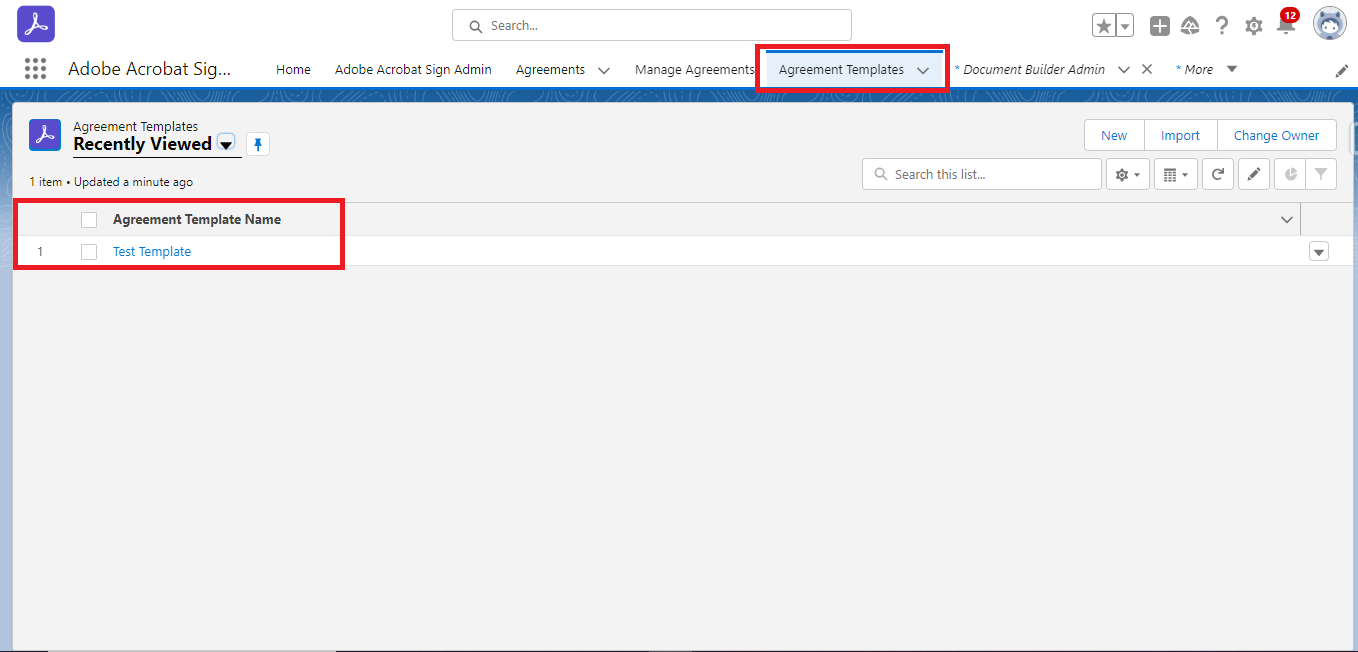Refresh the list view
This screenshot has height=652, width=1358.
[x=1218, y=174]
